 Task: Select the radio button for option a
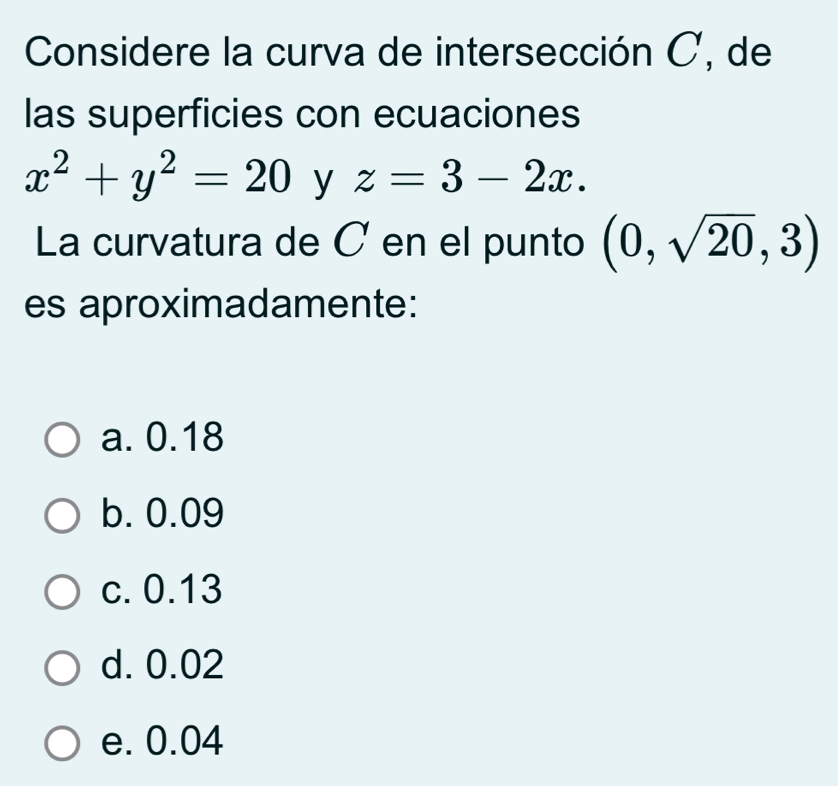(x=63, y=440)
